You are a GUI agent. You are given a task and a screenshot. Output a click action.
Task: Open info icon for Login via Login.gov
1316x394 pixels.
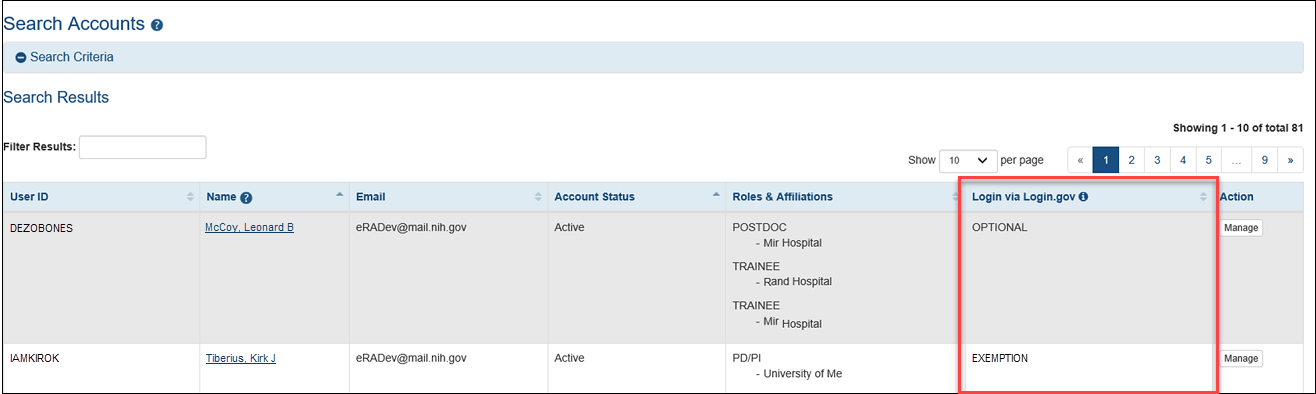pos(1083,197)
